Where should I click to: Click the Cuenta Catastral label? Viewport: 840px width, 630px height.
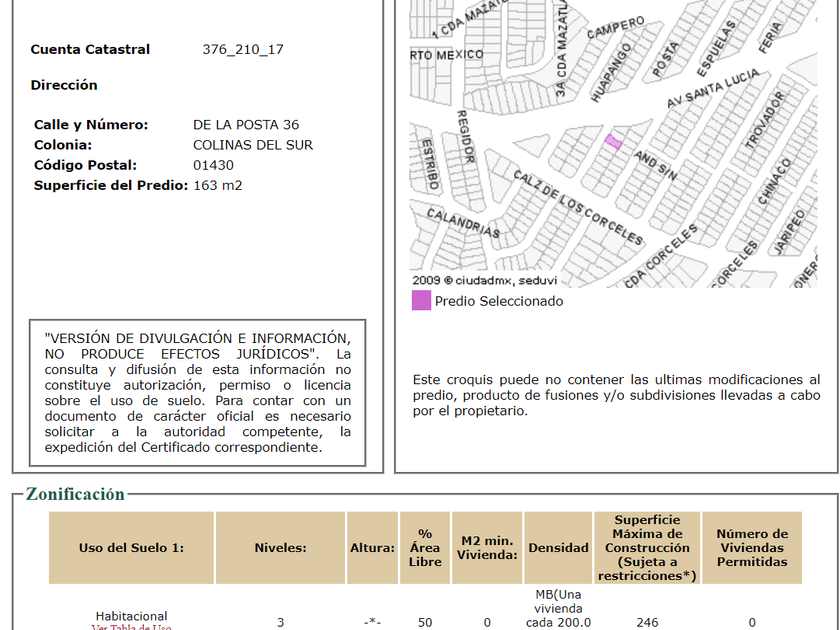pos(90,49)
